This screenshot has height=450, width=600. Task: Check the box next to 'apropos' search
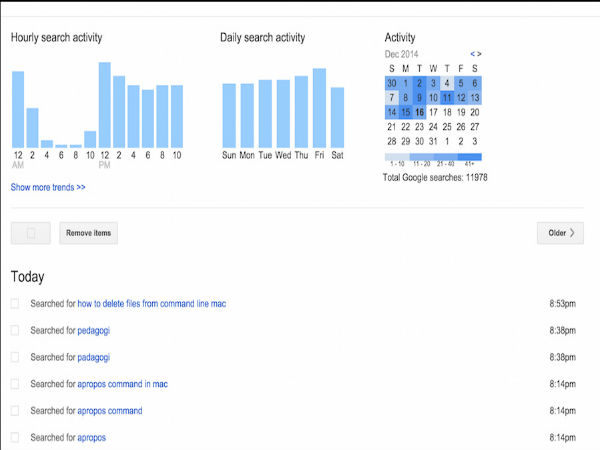point(14,438)
